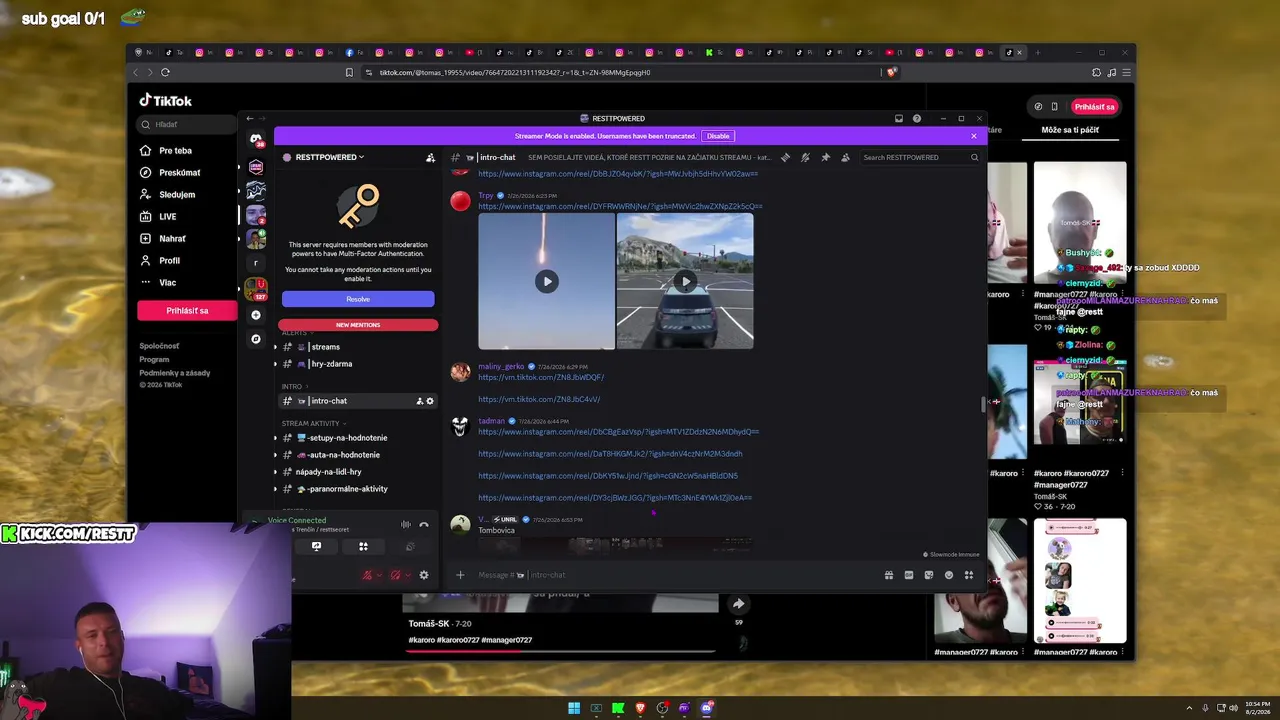Share your screen in voice panel

click(316, 546)
